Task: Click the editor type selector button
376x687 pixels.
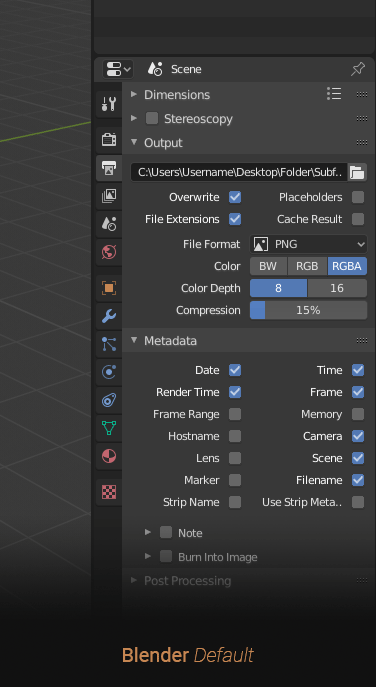Action: (x=118, y=69)
